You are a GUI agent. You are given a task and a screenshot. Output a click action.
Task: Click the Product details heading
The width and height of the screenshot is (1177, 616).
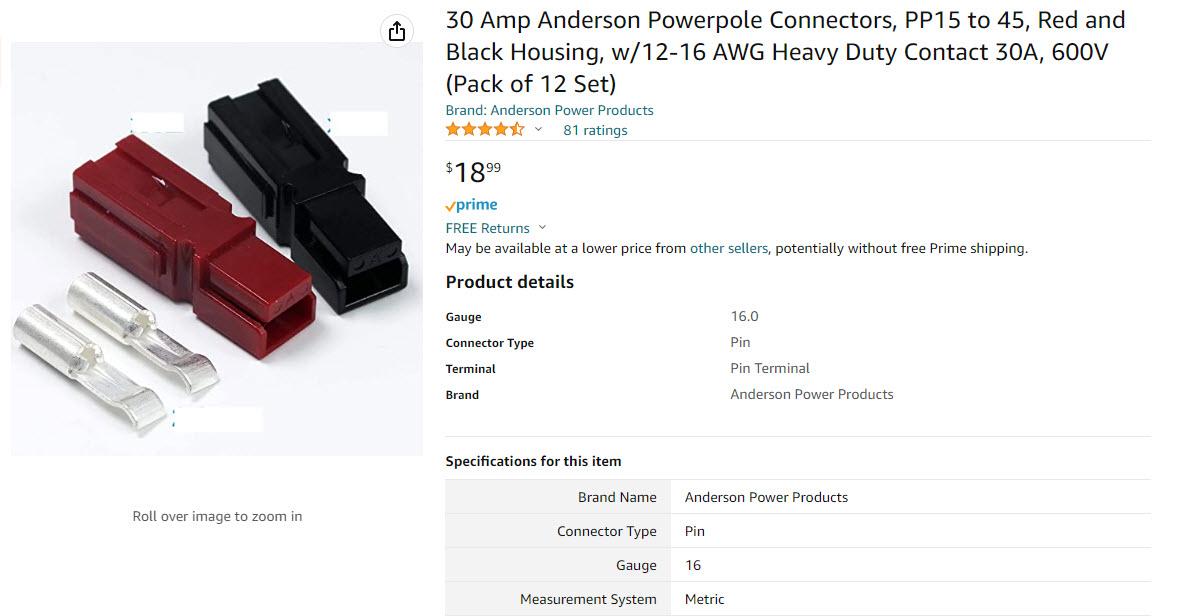pos(509,282)
